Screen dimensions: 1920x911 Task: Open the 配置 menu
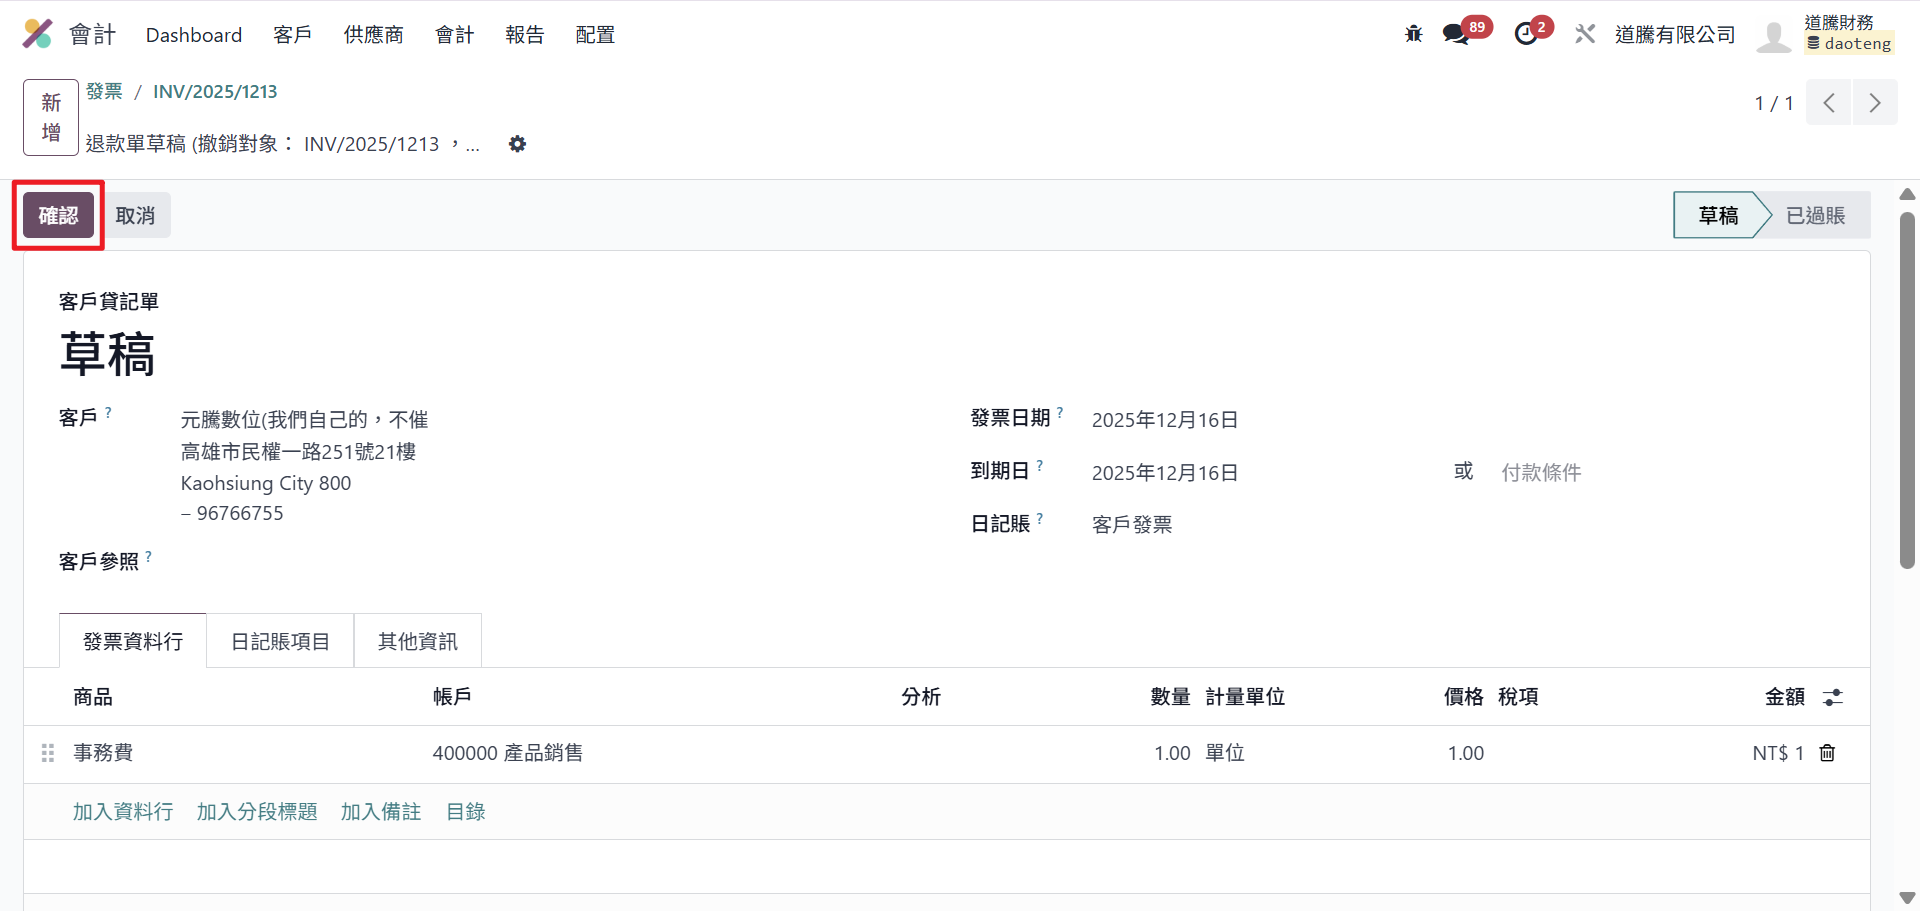coord(595,35)
